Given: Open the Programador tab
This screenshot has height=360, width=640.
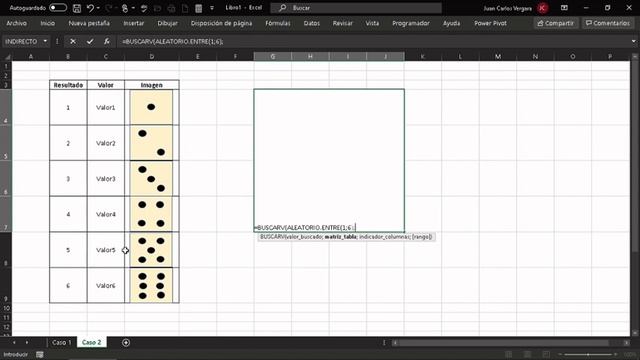Looking at the screenshot, I should point(411,23).
